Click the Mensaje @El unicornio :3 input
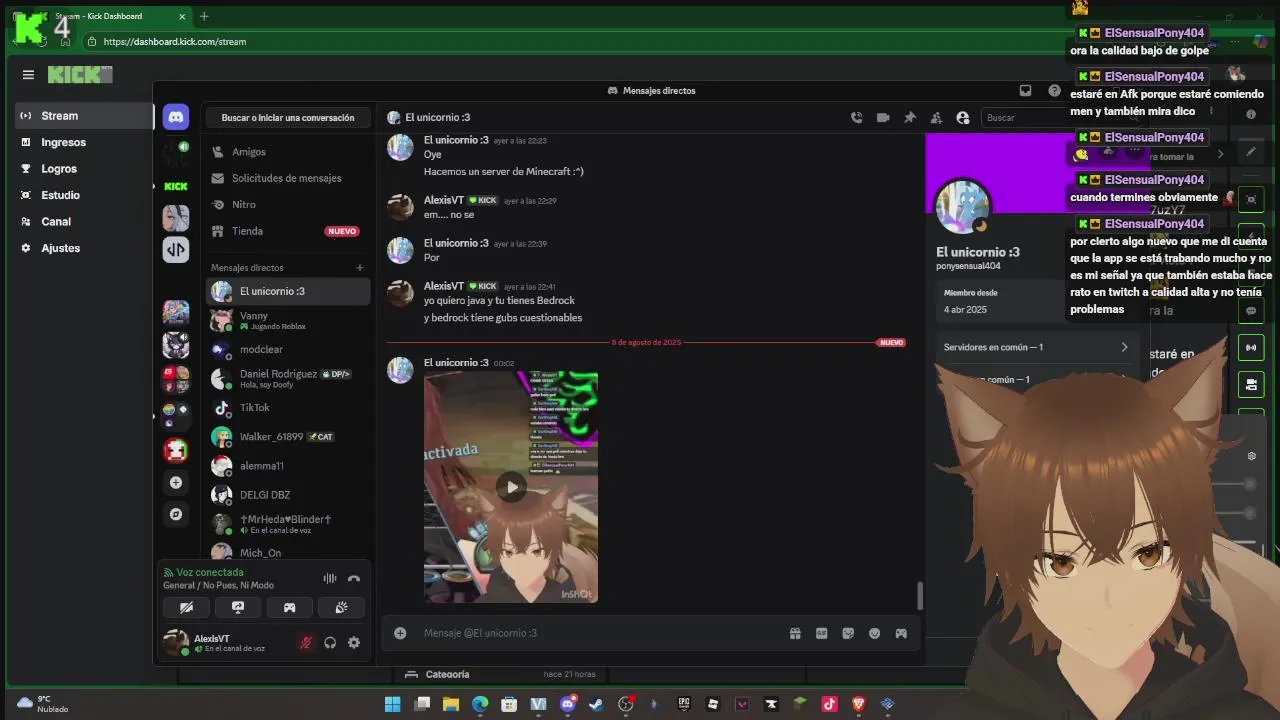 point(600,633)
